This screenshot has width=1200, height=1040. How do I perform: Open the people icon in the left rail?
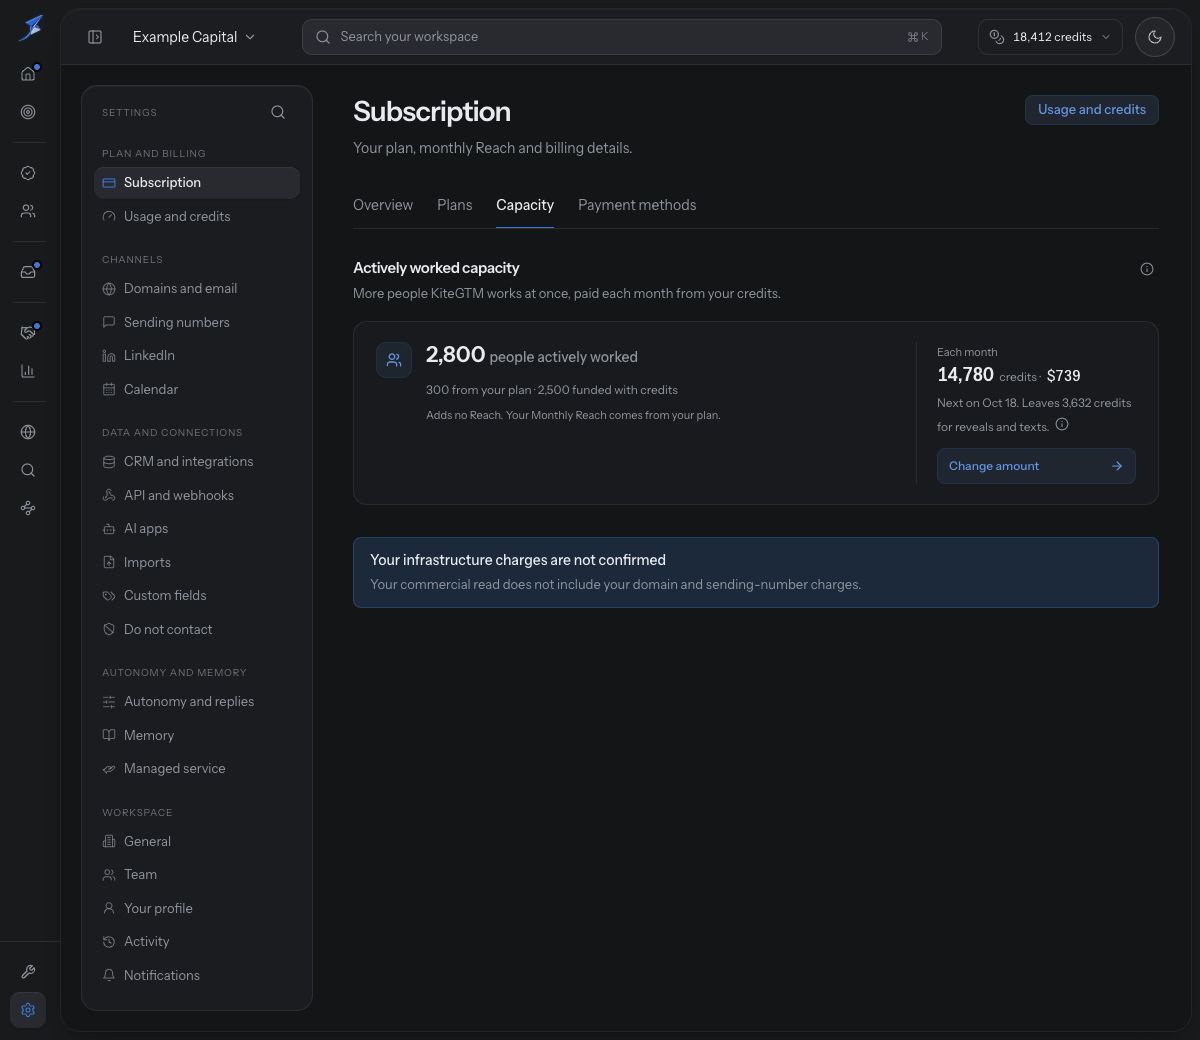[x=28, y=211]
